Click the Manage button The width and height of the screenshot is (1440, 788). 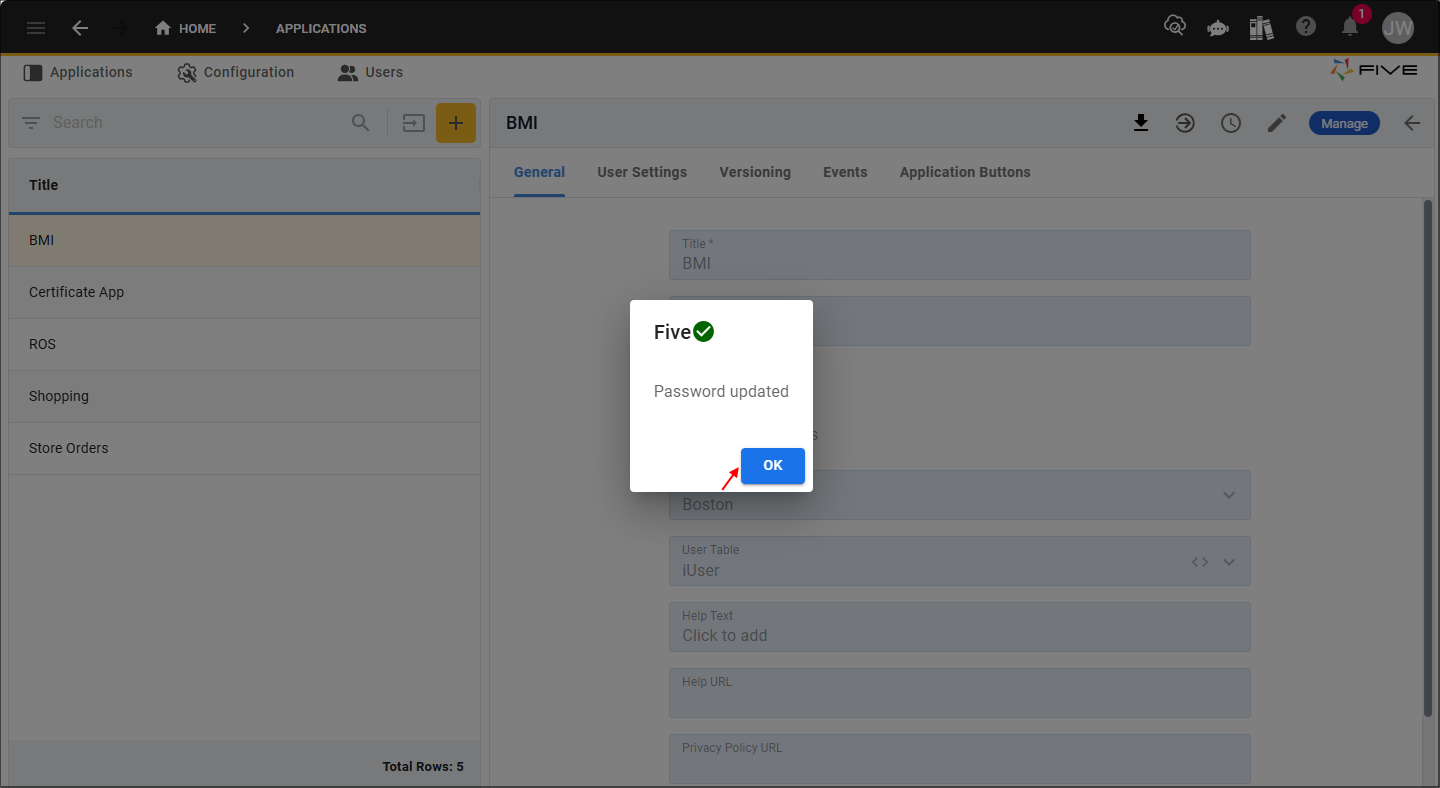(1344, 123)
